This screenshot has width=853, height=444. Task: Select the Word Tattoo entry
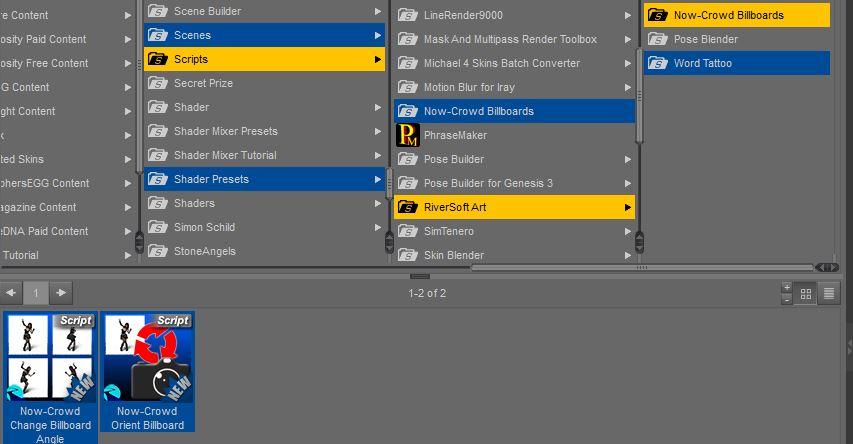[x=737, y=63]
